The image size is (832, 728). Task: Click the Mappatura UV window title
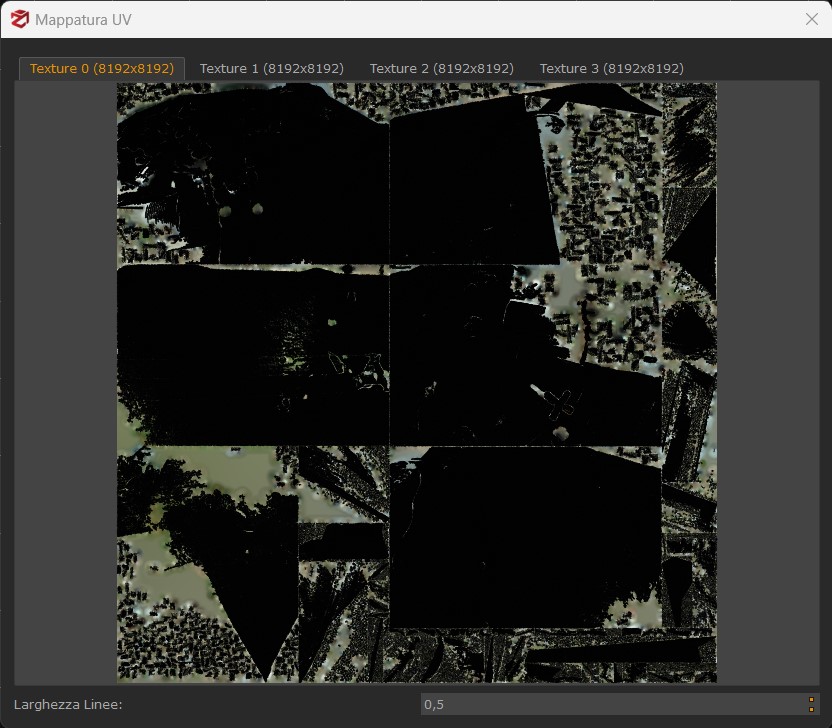coord(83,20)
